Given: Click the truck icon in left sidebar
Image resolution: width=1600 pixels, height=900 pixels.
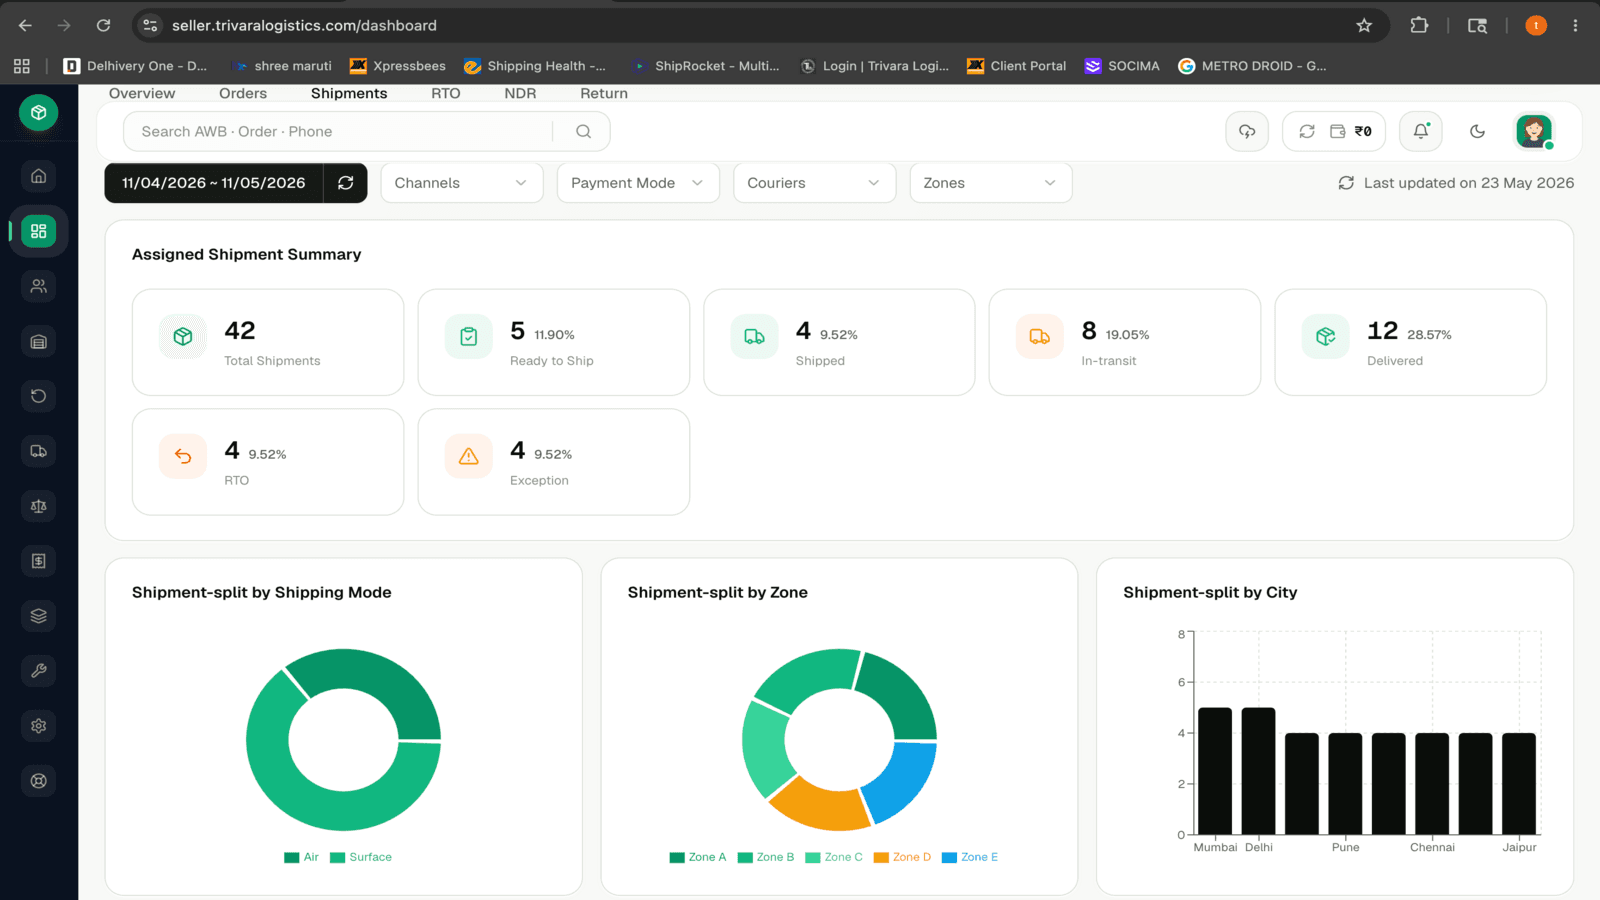Looking at the screenshot, I should click(38, 451).
